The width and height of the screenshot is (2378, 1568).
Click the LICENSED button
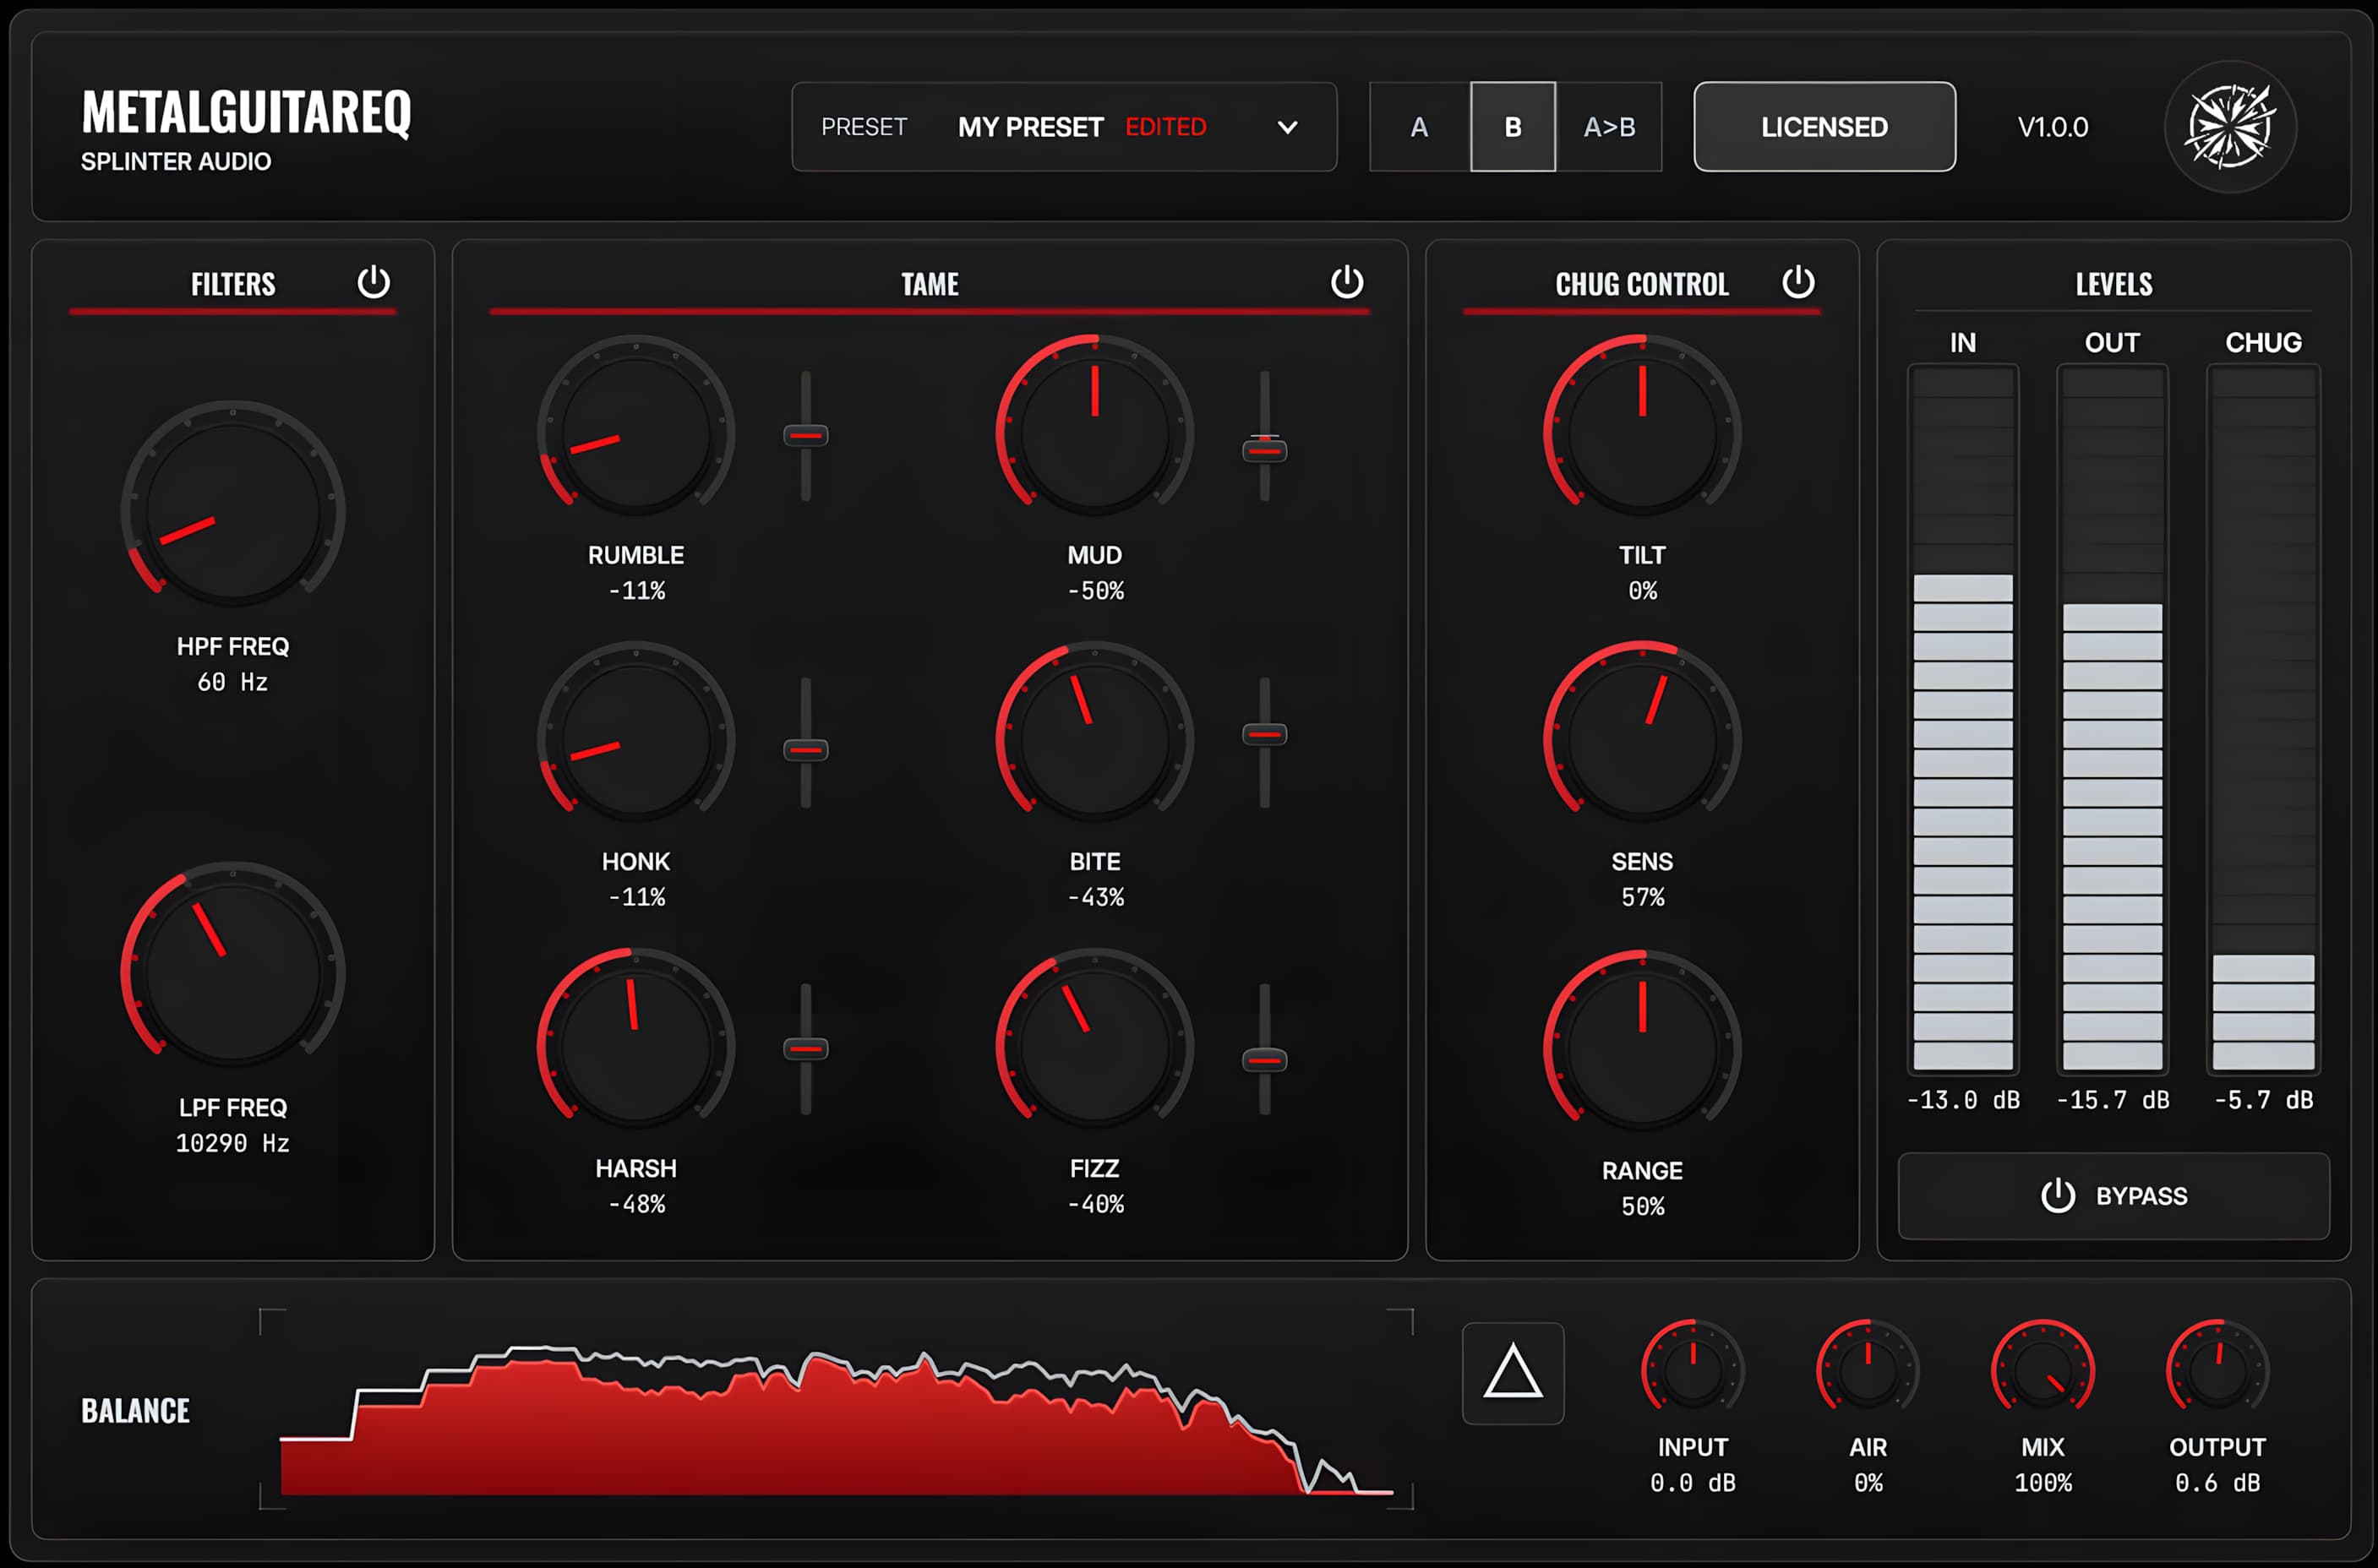click(1824, 127)
